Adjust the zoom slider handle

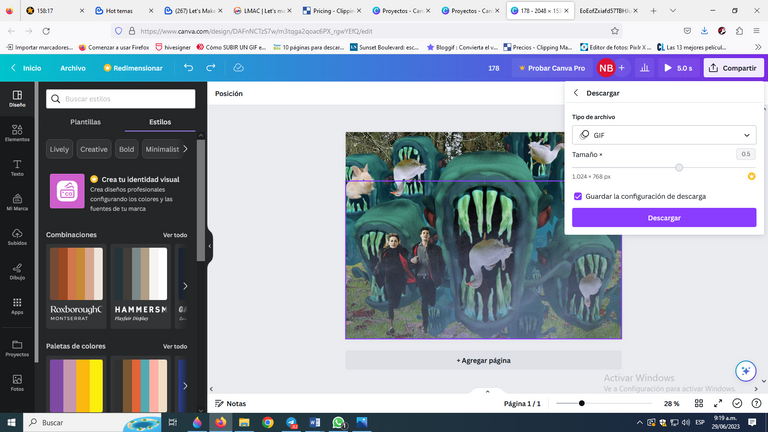click(x=581, y=403)
